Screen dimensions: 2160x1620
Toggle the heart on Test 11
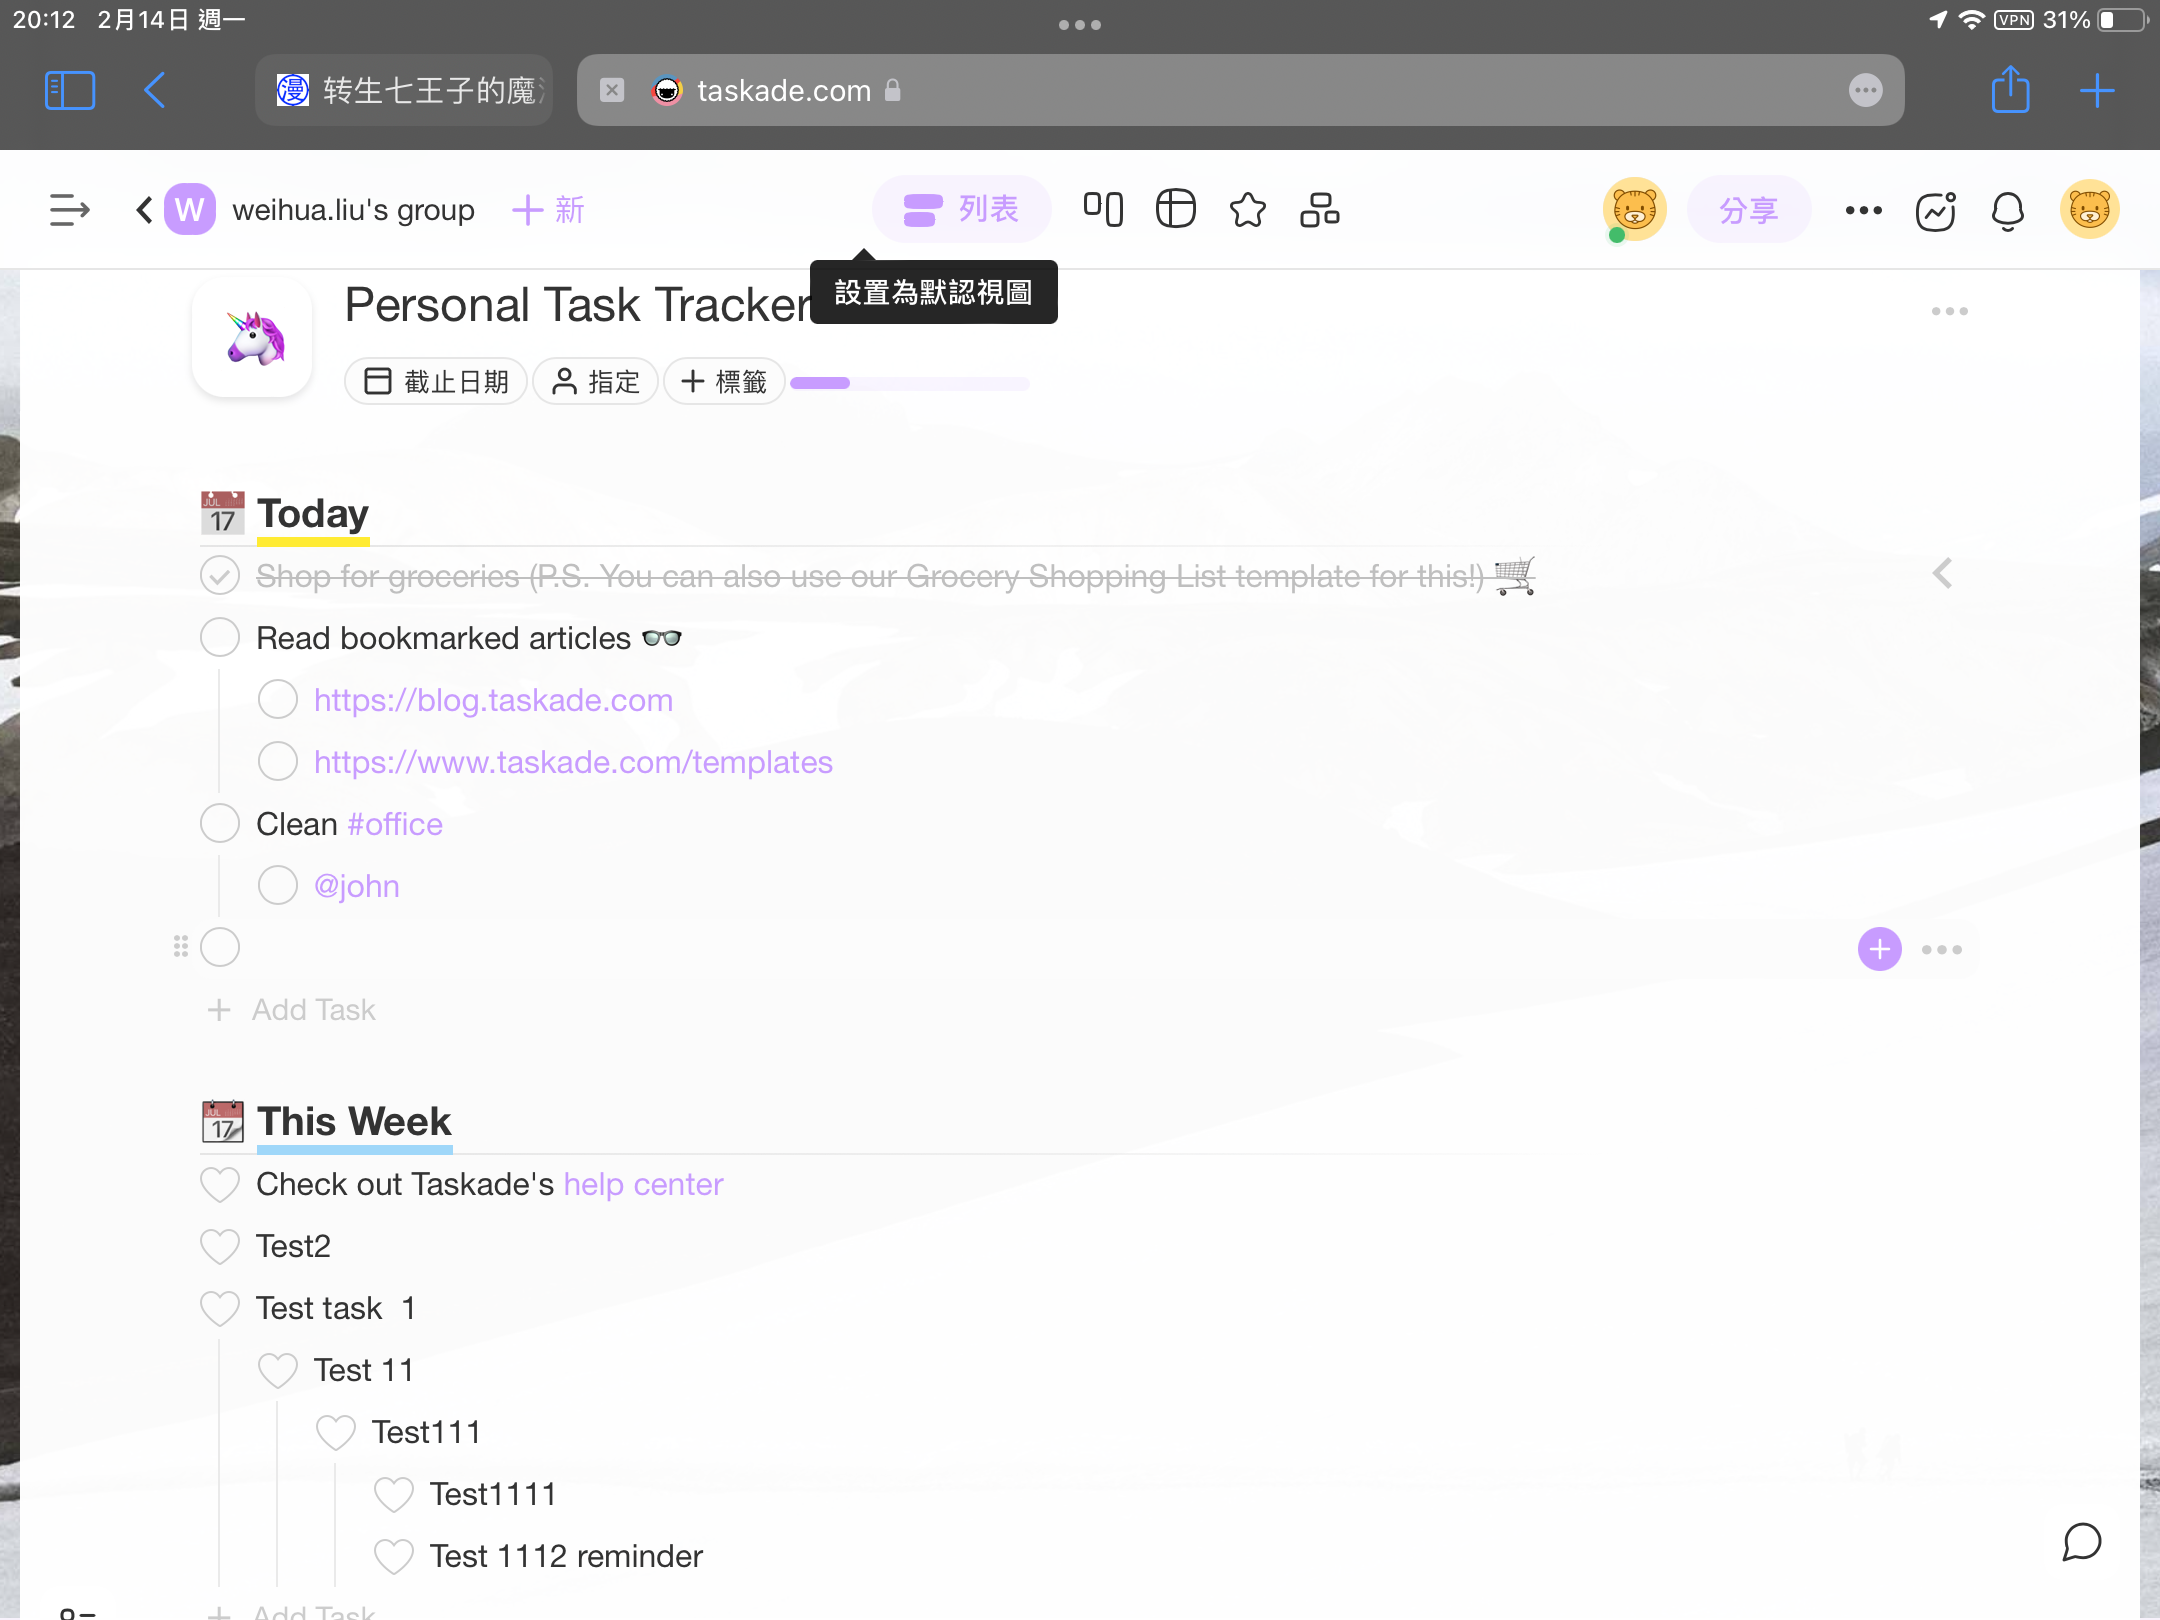(278, 1371)
